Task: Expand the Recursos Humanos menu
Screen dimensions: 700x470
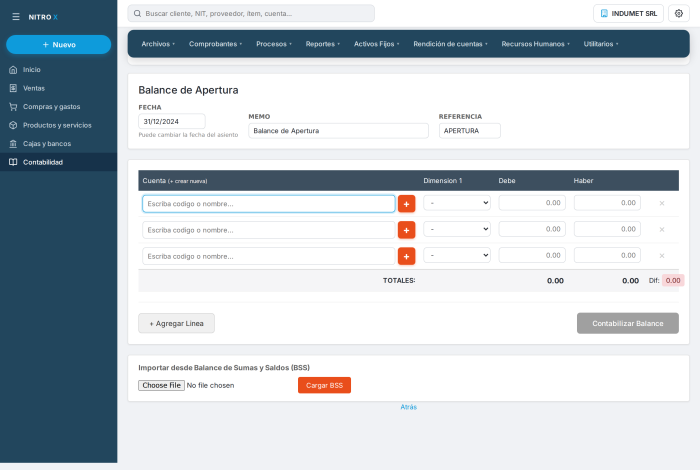Action: click(x=535, y=44)
